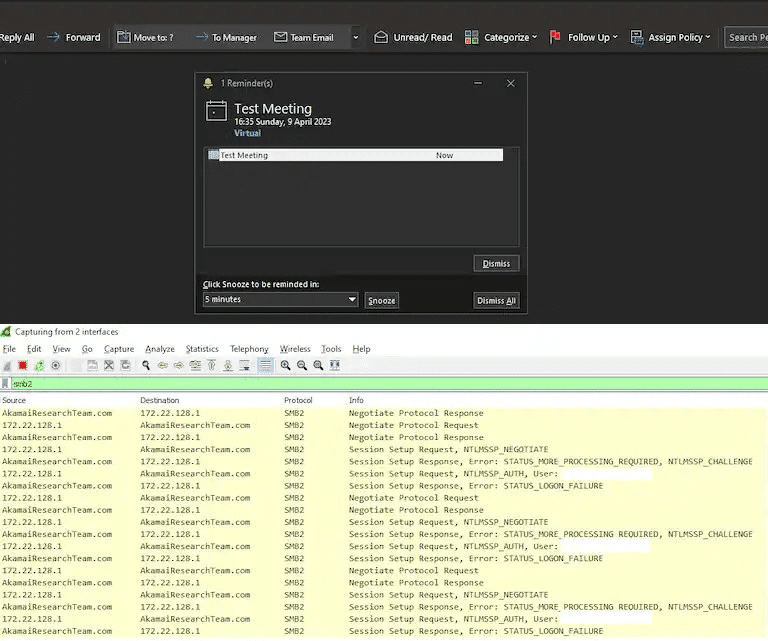This screenshot has width=768, height=641.
Task: Go back in packet history
Action: [x=163, y=365]
